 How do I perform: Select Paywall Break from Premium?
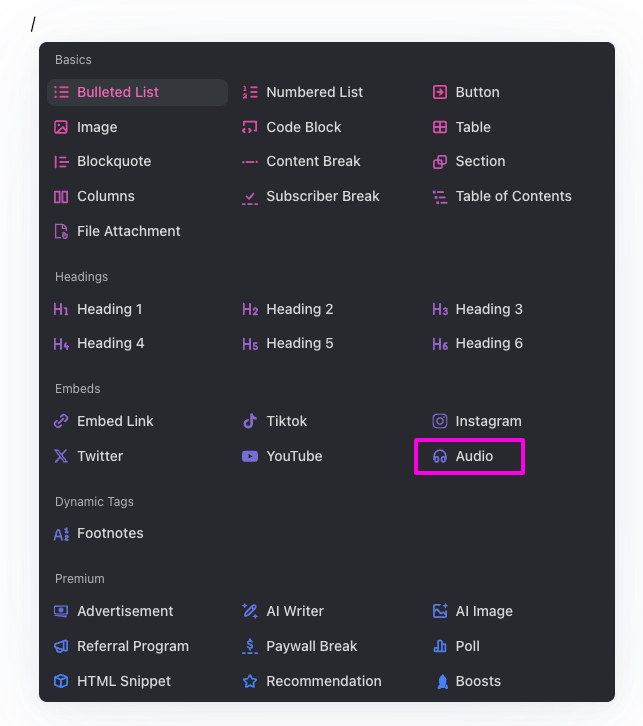[x=311, y=646]
